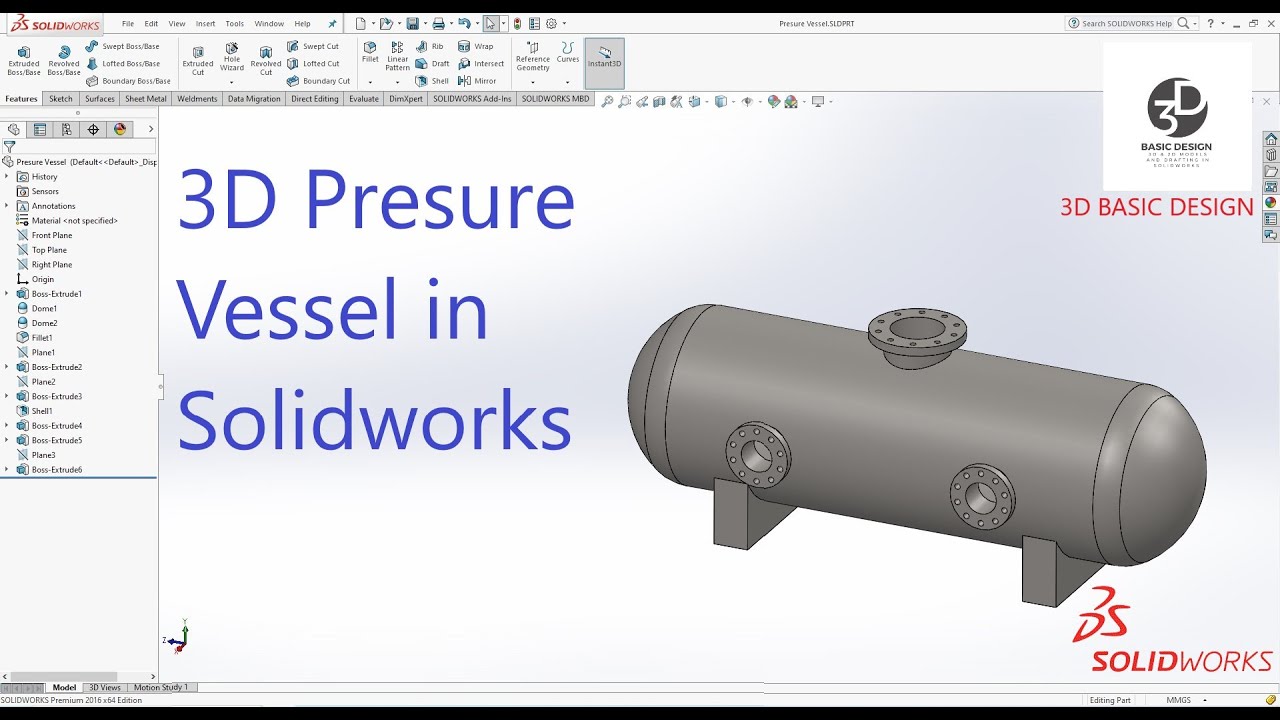Click the Search SOLIDWORKS Help field

pyautogui.click(x=1127, y=23)
